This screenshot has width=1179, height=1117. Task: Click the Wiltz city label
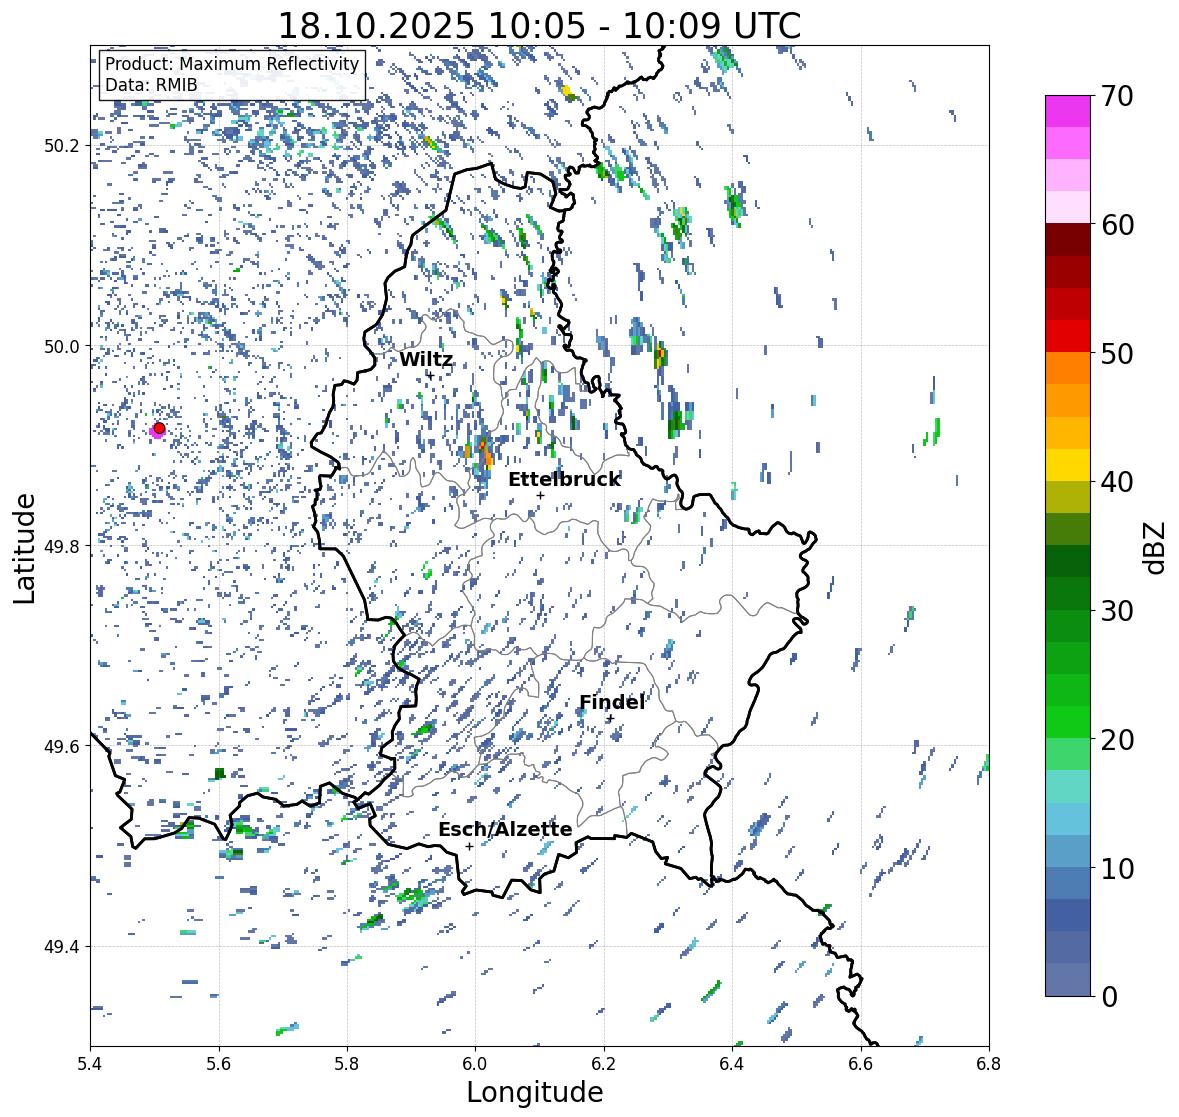[426, 359]
